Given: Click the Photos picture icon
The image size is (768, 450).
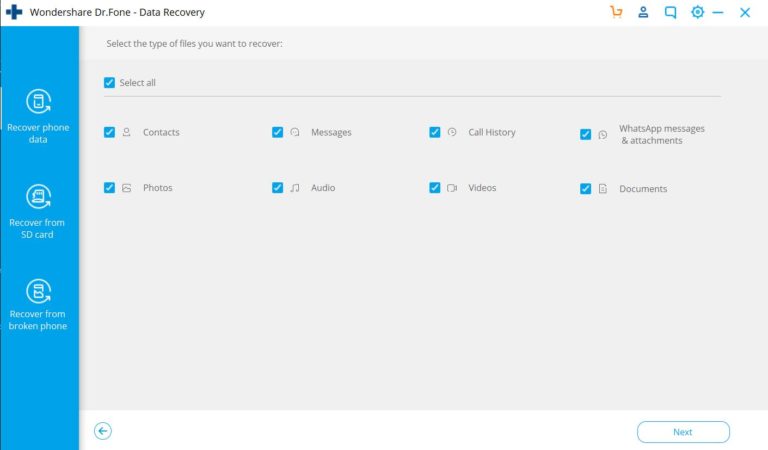Looking at the screenshot, I should click(x=126, y=188).
